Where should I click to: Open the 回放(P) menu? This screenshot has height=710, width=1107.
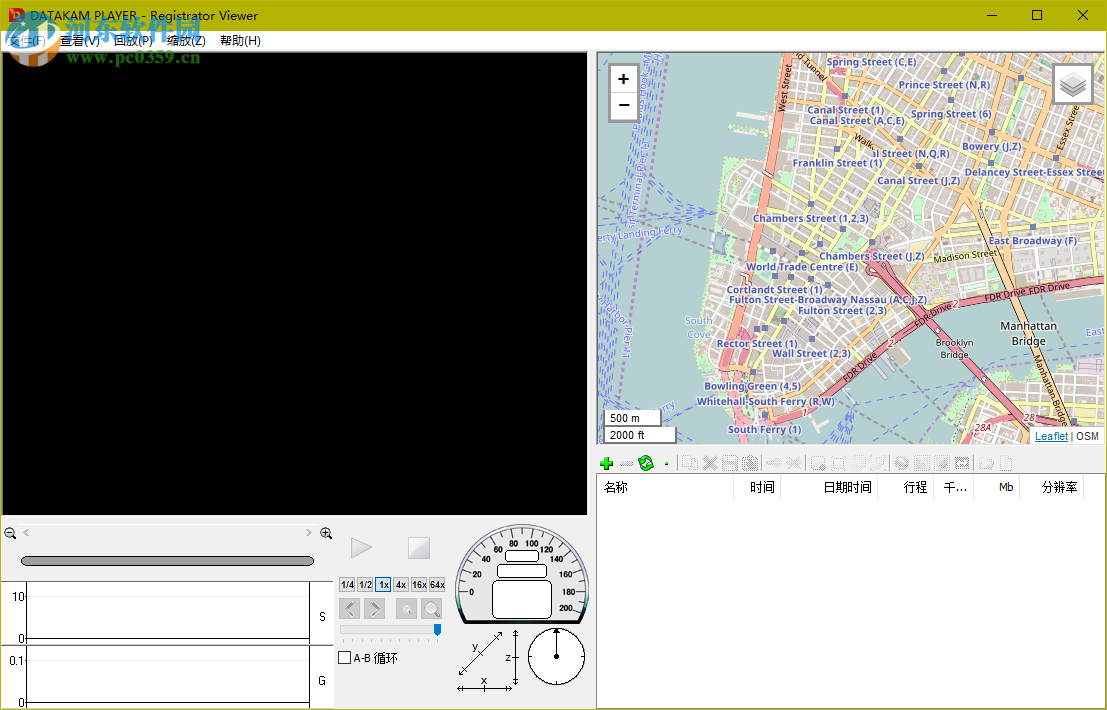133,41
